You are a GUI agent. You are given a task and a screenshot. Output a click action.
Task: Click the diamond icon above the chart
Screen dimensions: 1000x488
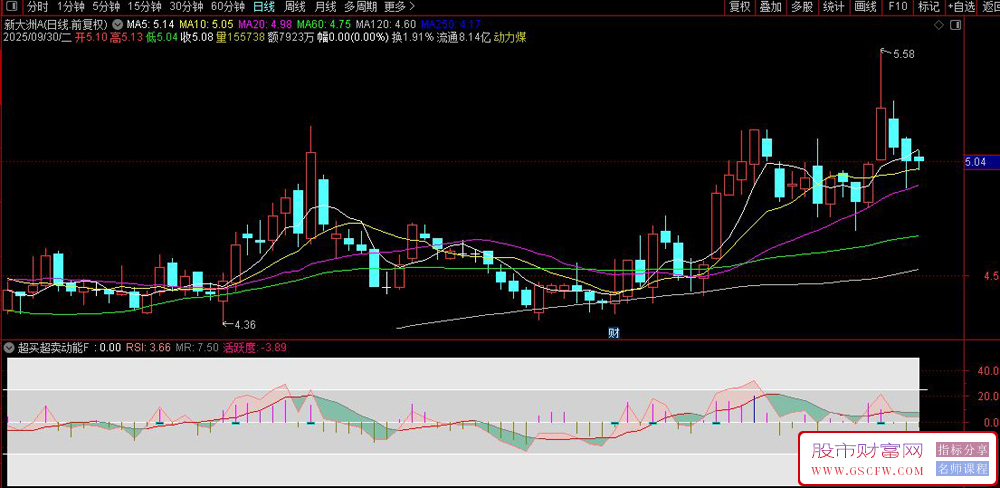tap(937, 22)
